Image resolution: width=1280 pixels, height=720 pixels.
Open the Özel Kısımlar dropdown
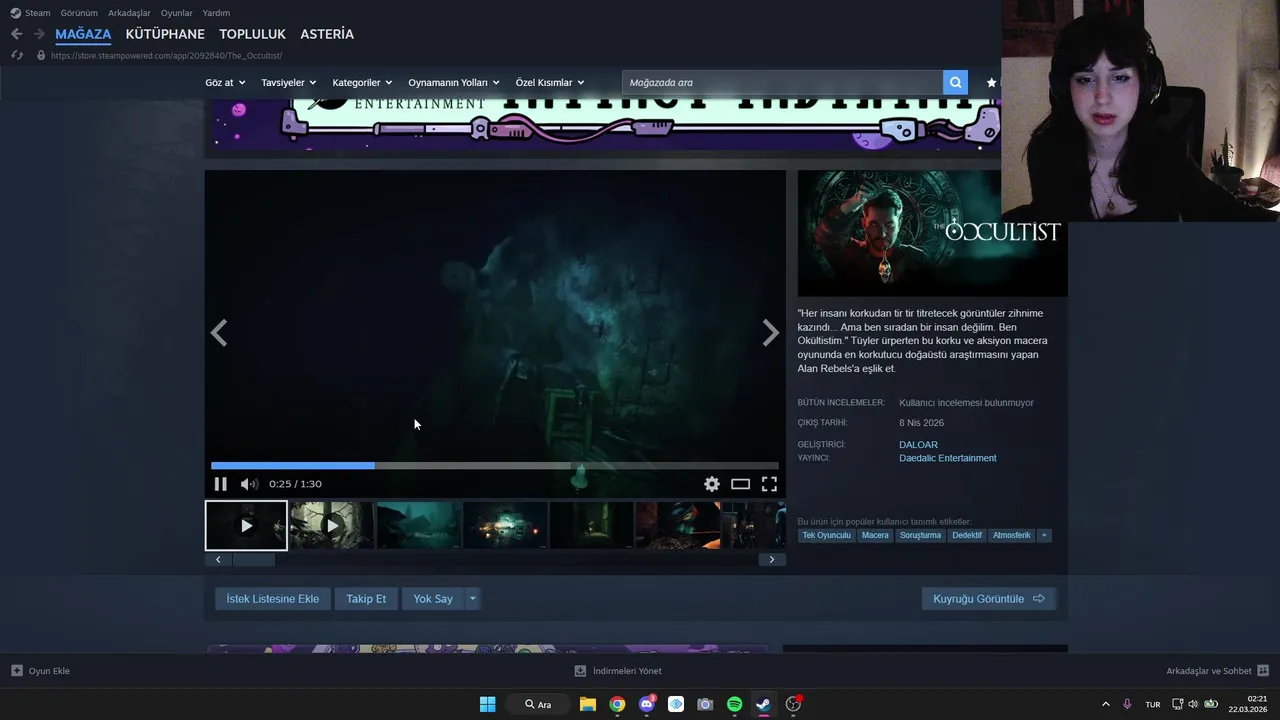pyautogui.click(x=550, y=83)
